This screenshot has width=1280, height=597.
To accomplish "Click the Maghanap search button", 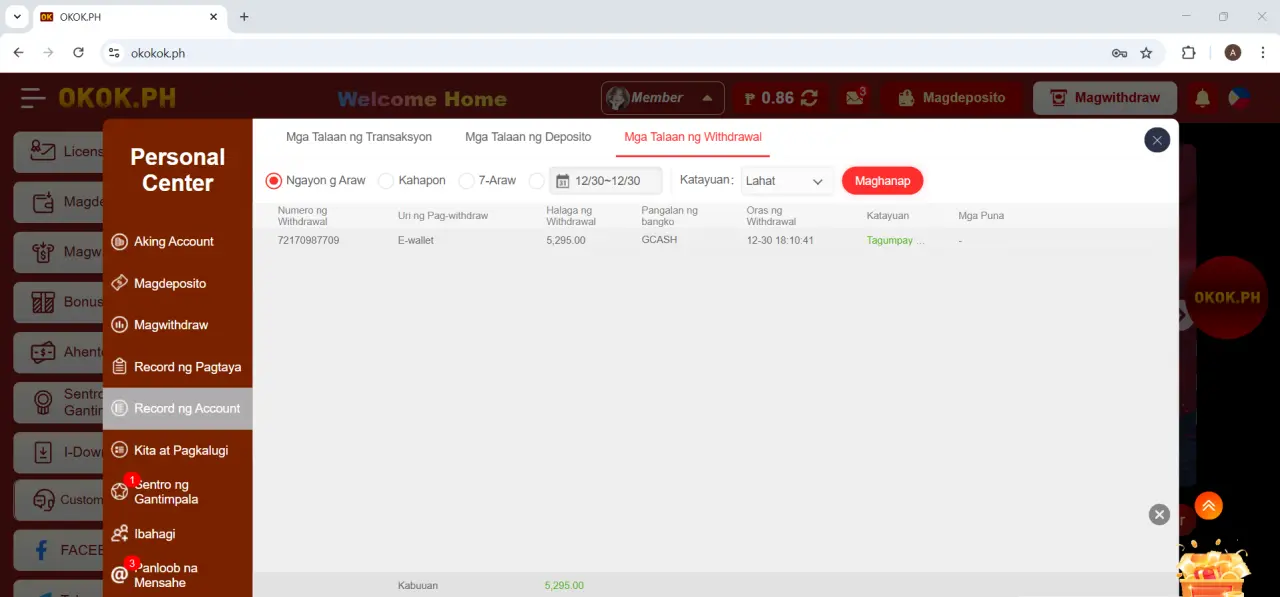I will (x=882, y=181).
